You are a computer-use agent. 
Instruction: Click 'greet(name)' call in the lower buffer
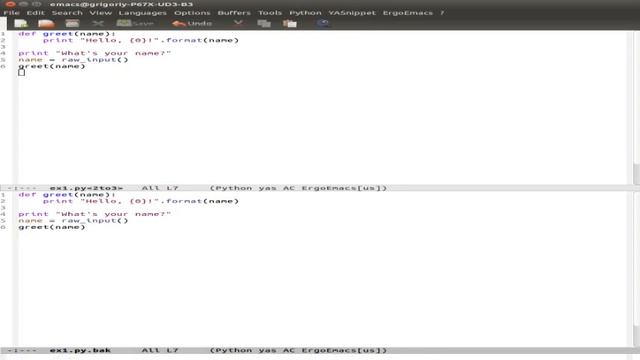[x=52, y=227]
